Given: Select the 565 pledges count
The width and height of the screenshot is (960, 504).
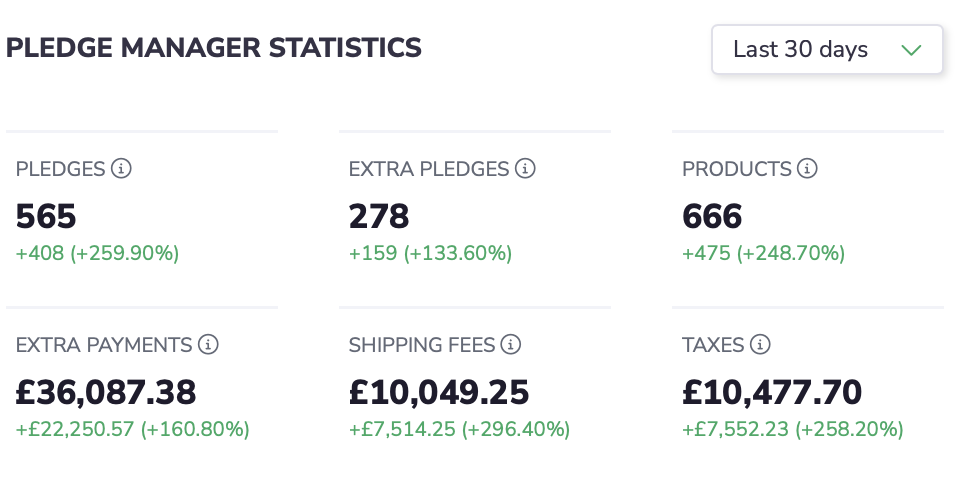Looking at the screenshot, I should 46,216.
